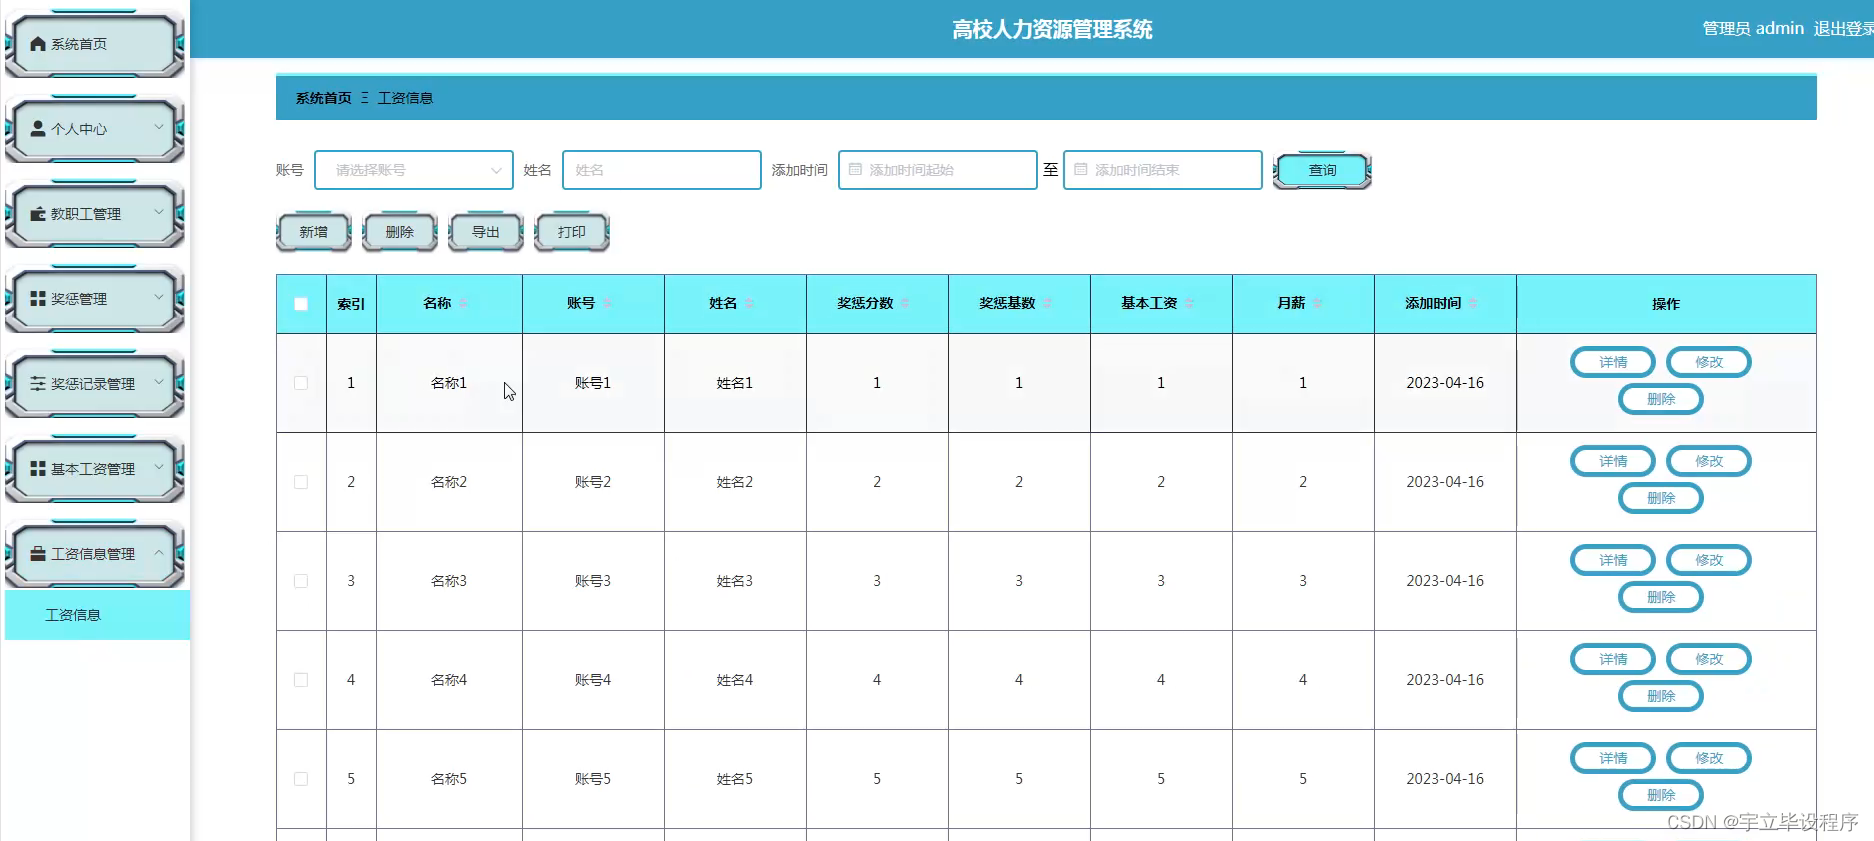Screen dimensions: 1874x841
Task: Click 删除 for row 名称1
Action: click(1661, 399)
